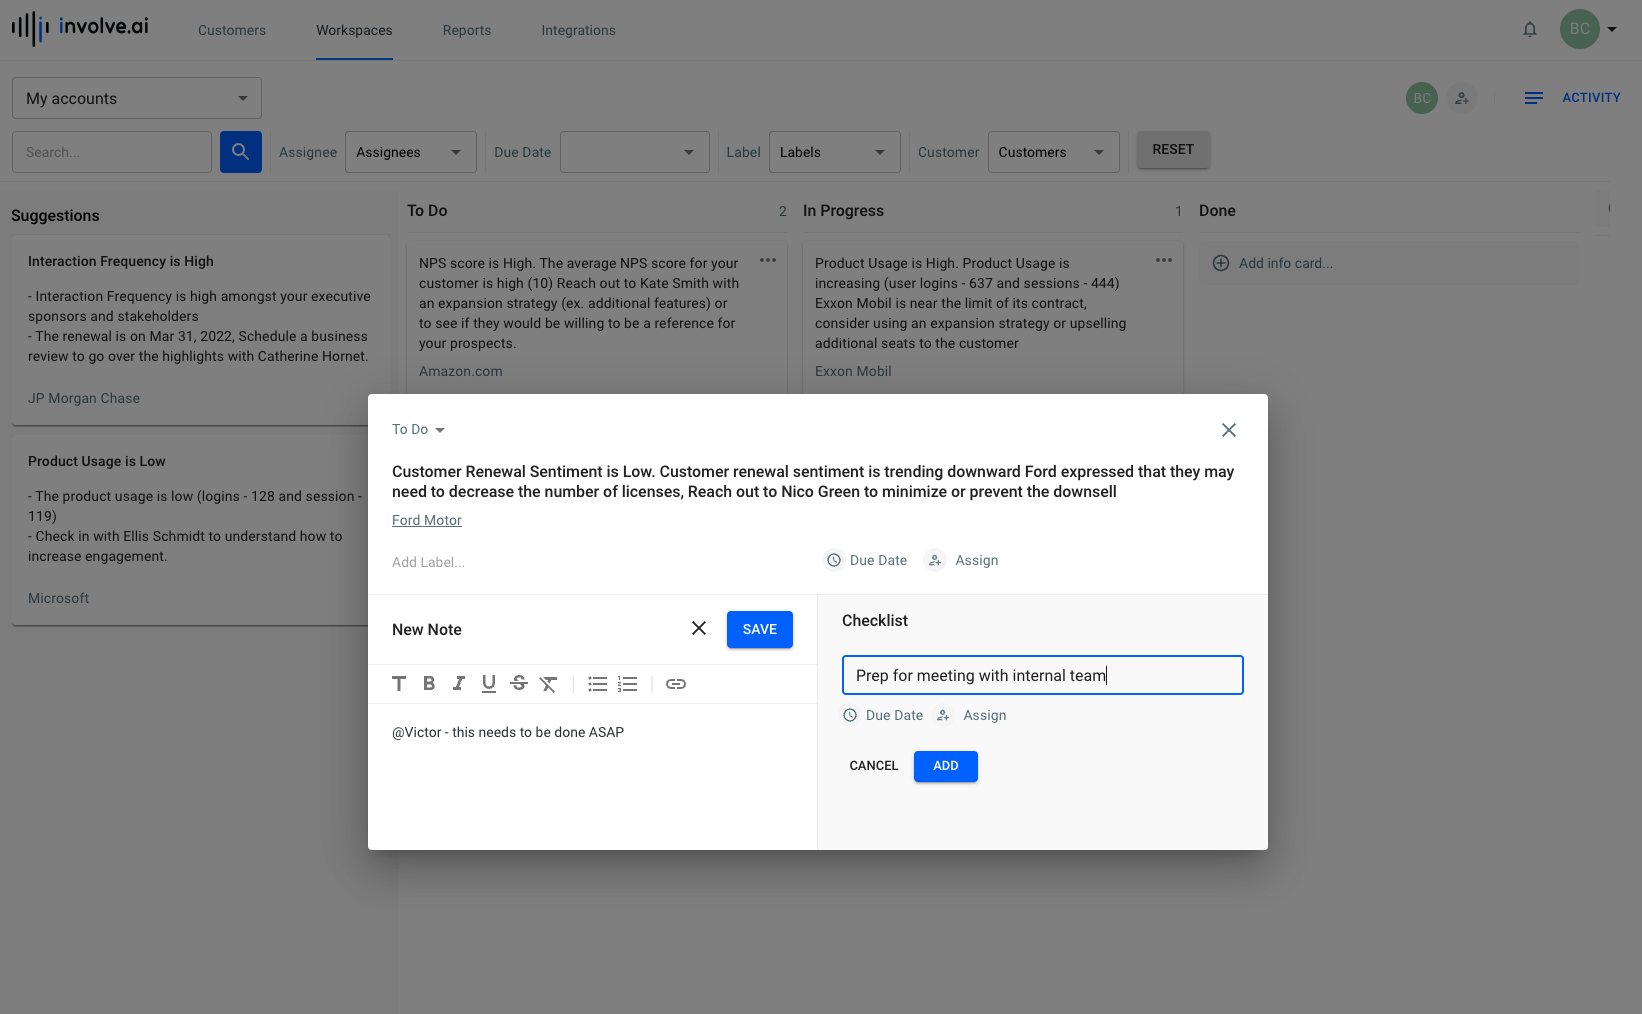Go to the Customers tab
Screen dimensions: 1642x1014
point(232,30)
